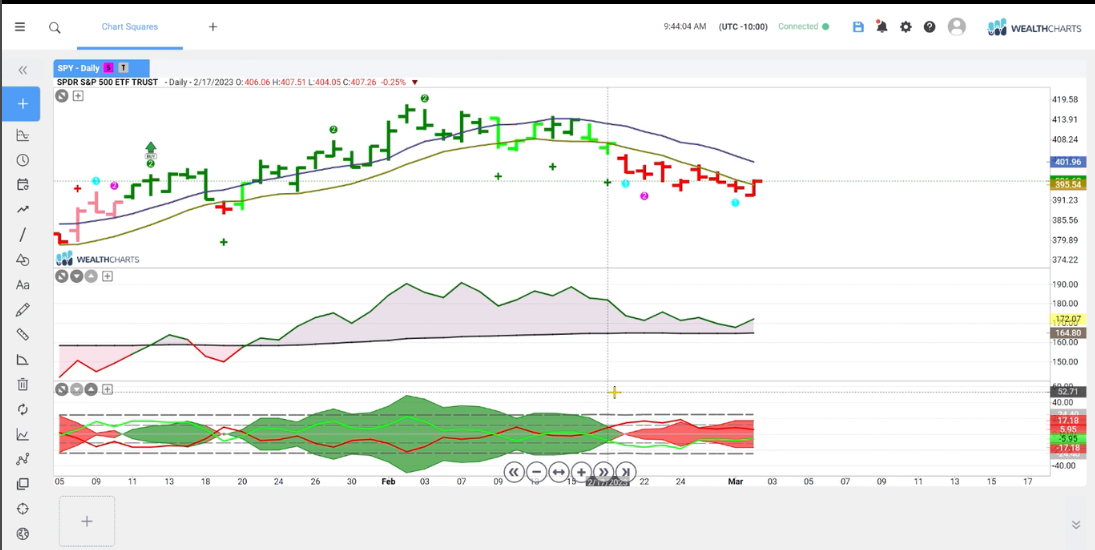
Task: Select the angle measurement tool
Action: coord(22,359)
